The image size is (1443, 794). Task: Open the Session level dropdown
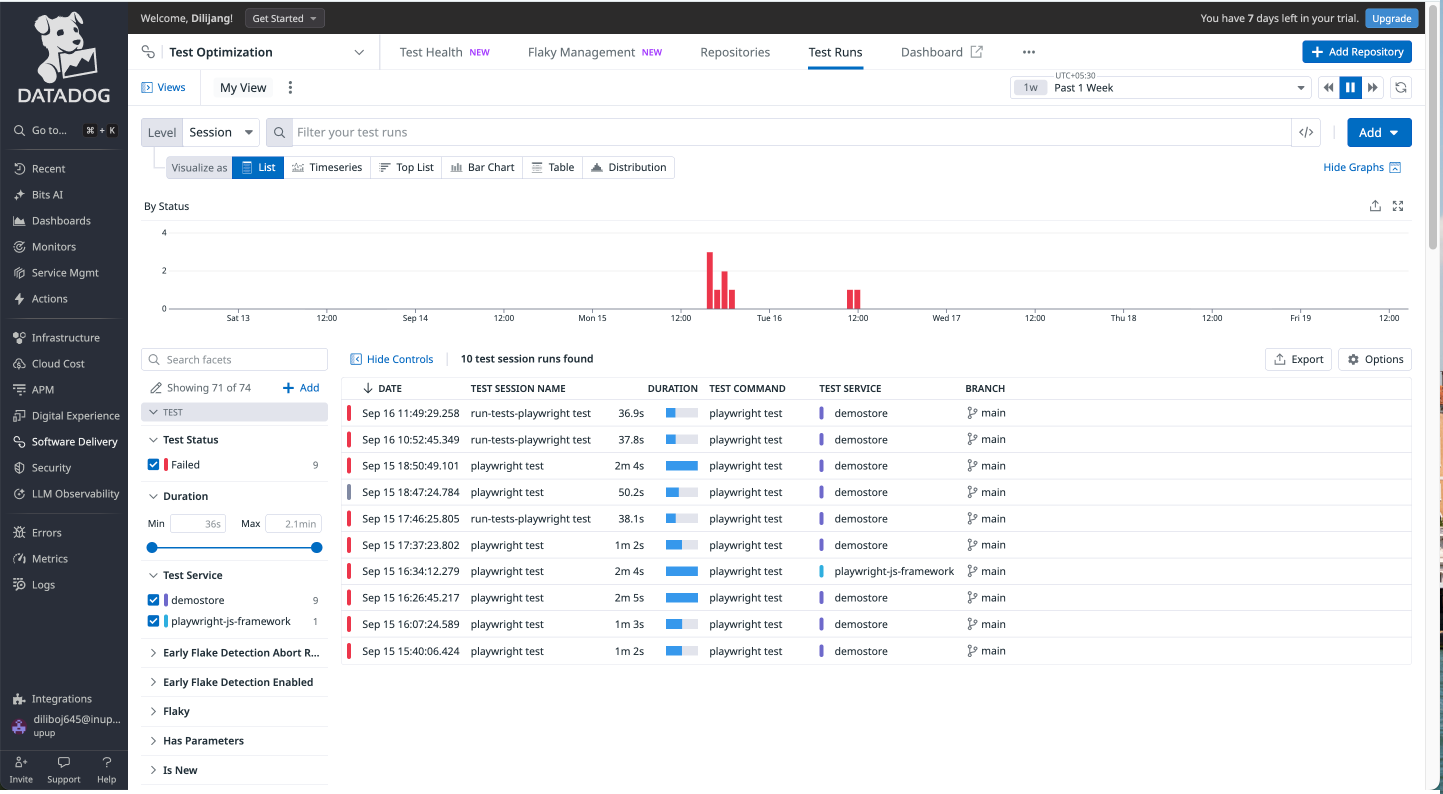[220, 131]
